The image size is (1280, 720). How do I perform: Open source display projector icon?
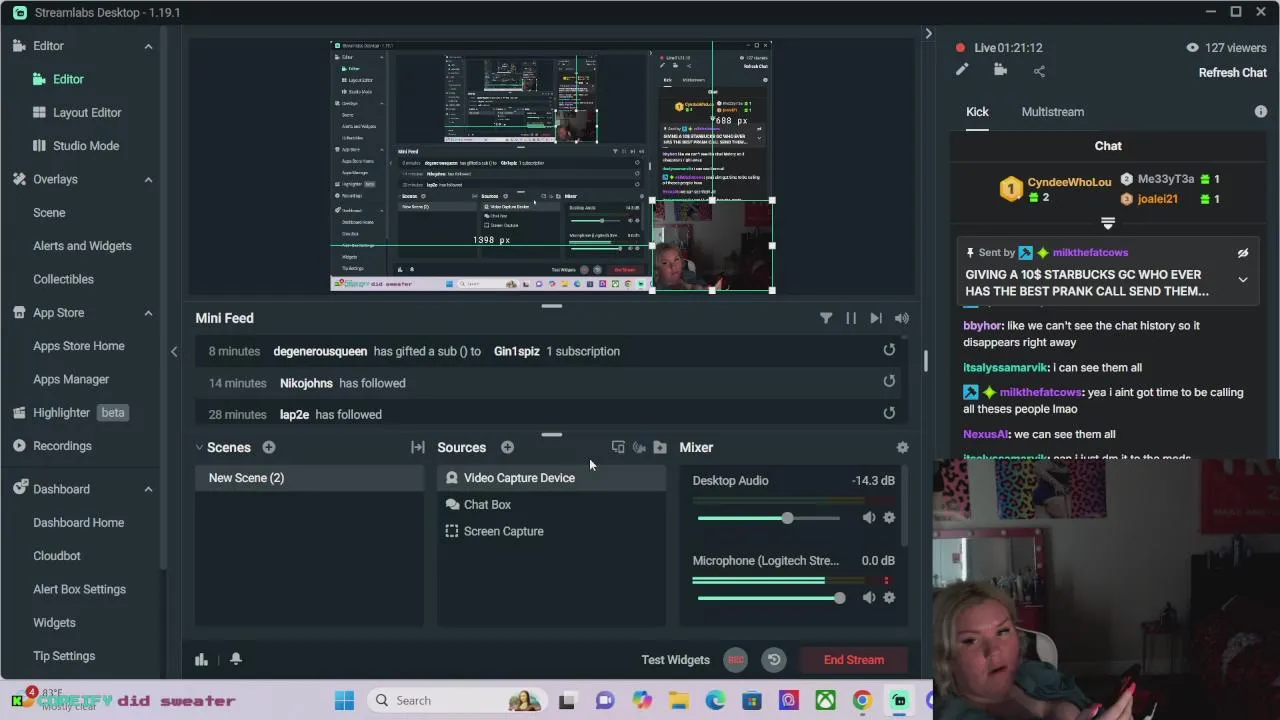tap(618, 447)
